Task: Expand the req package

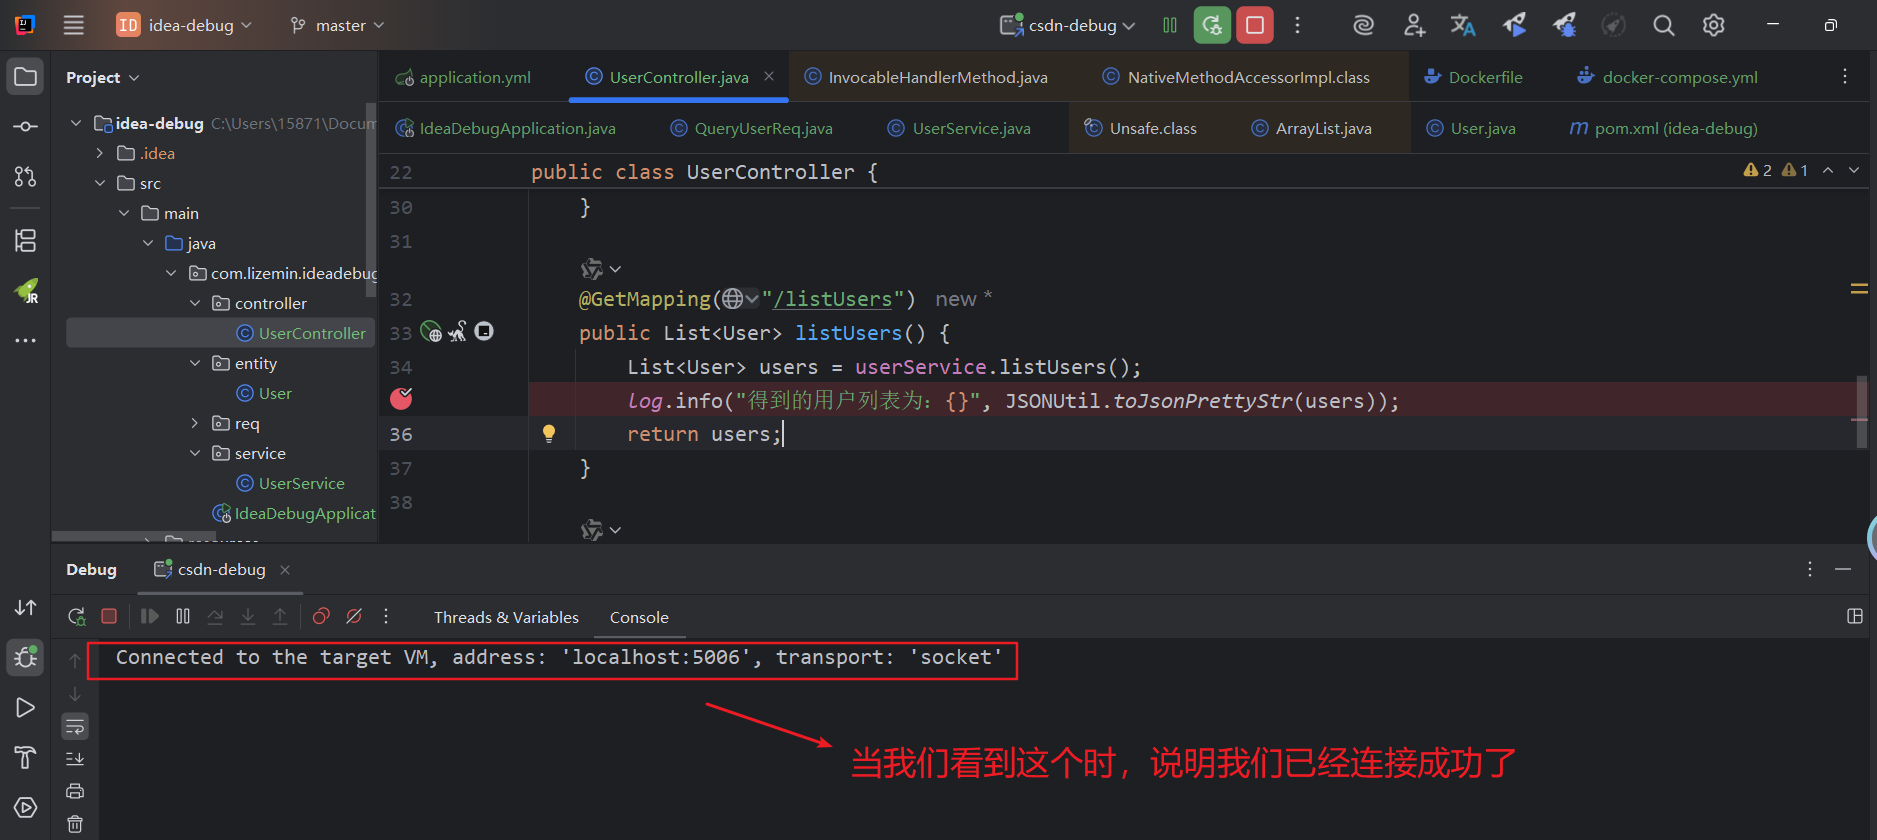Action: [195, 423]
